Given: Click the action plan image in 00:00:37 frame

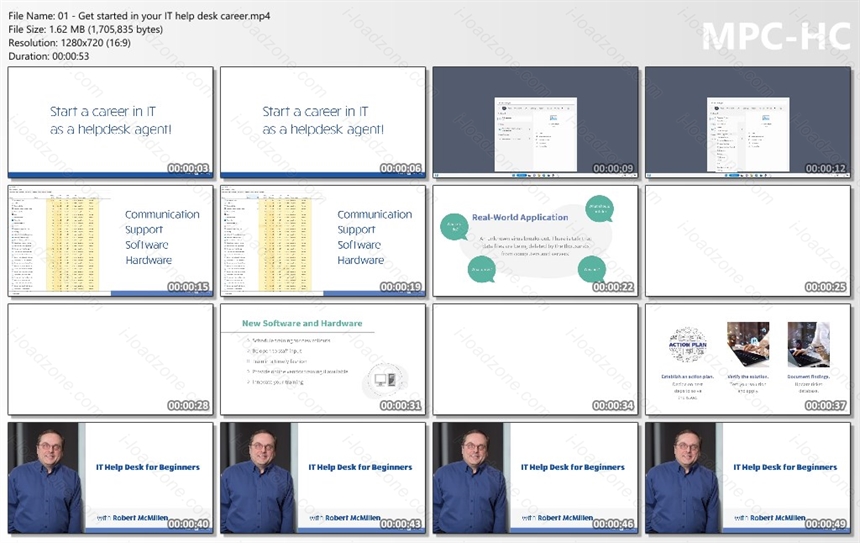Looking at the screenshot, I should pyautogui.click(x=687, y=346).
